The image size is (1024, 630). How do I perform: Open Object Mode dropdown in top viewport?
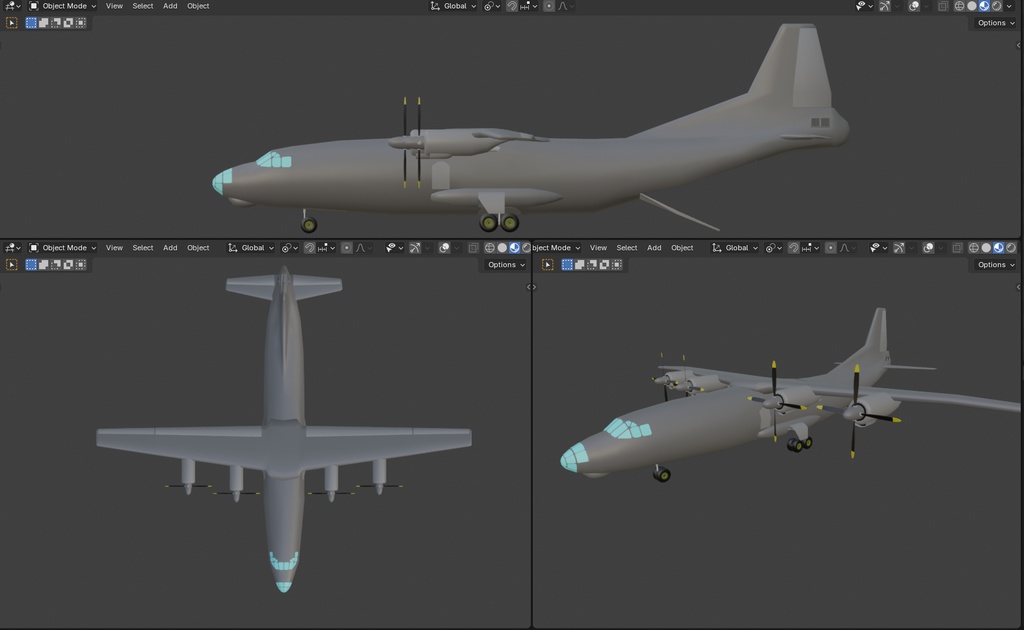click(62, 6)
